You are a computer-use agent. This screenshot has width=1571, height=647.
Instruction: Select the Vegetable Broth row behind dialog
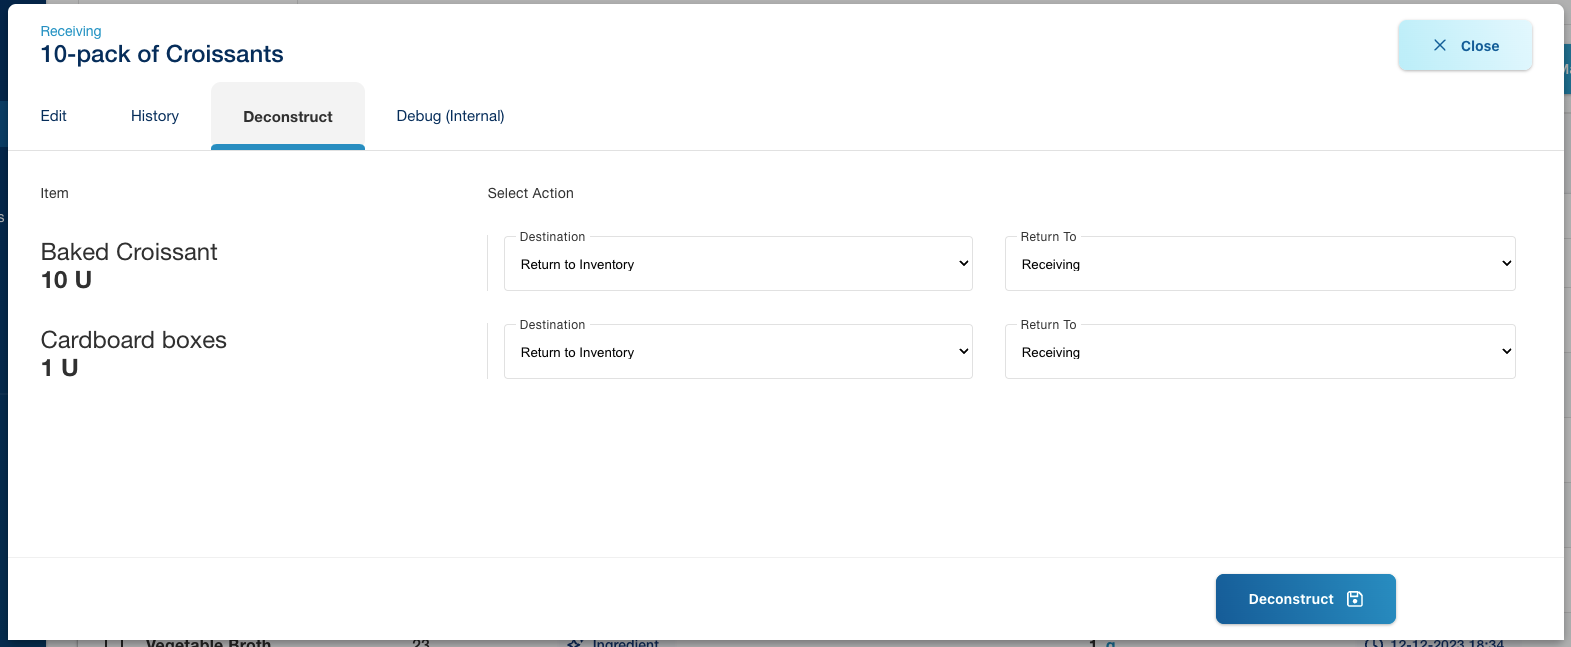[x=208, y=643]
